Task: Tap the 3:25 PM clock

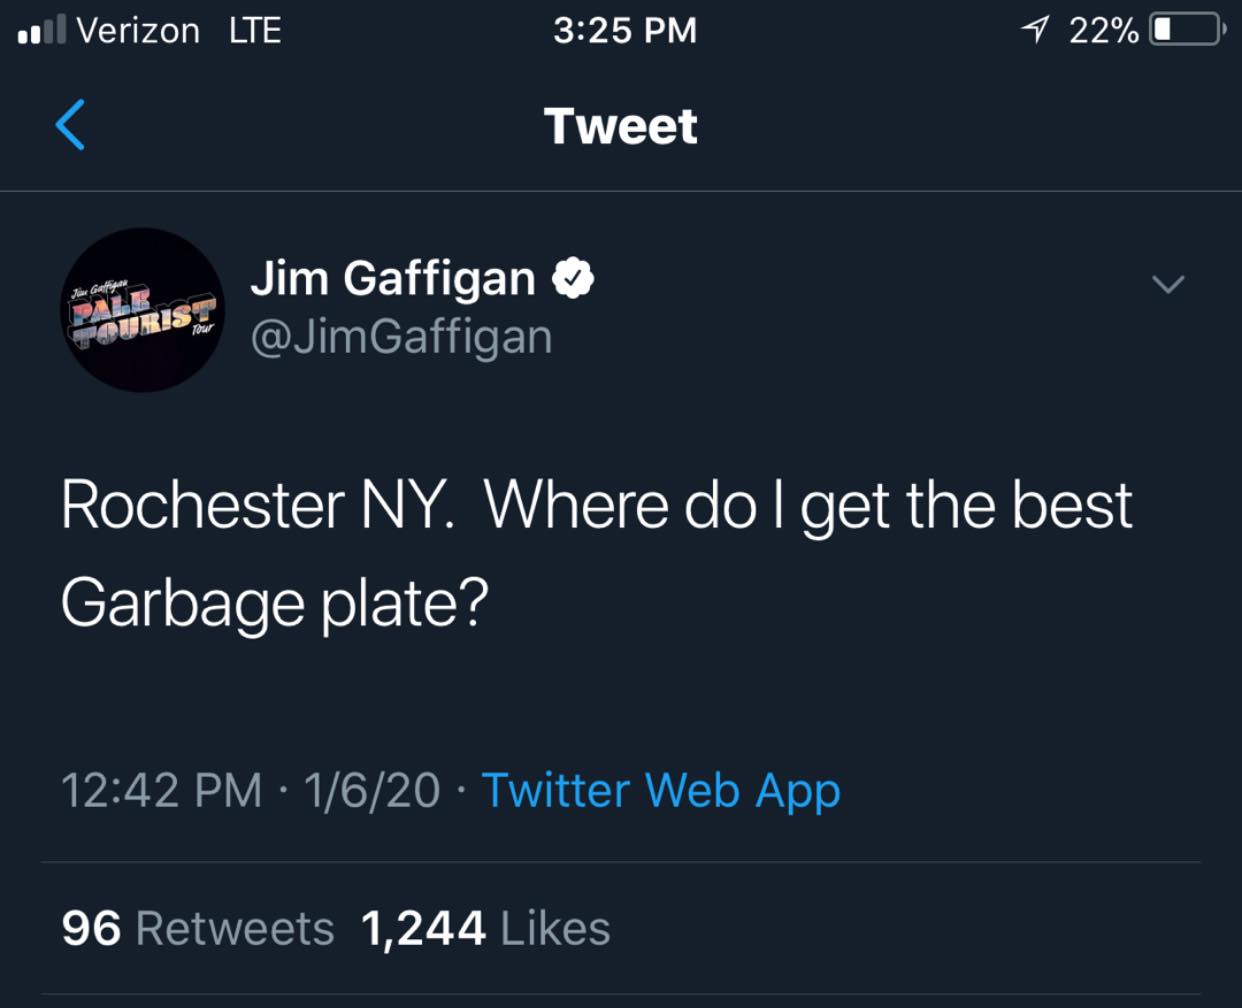Action: [x=625, y=30]
